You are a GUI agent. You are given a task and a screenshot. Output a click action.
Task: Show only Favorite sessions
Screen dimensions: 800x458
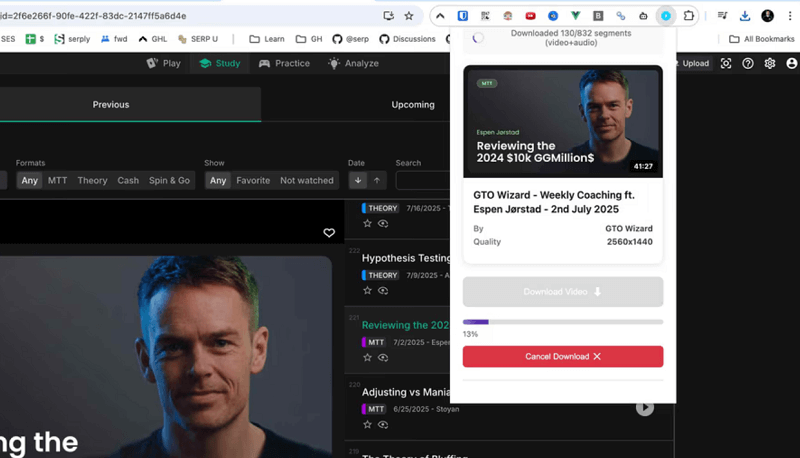click(x=253, y=181)
